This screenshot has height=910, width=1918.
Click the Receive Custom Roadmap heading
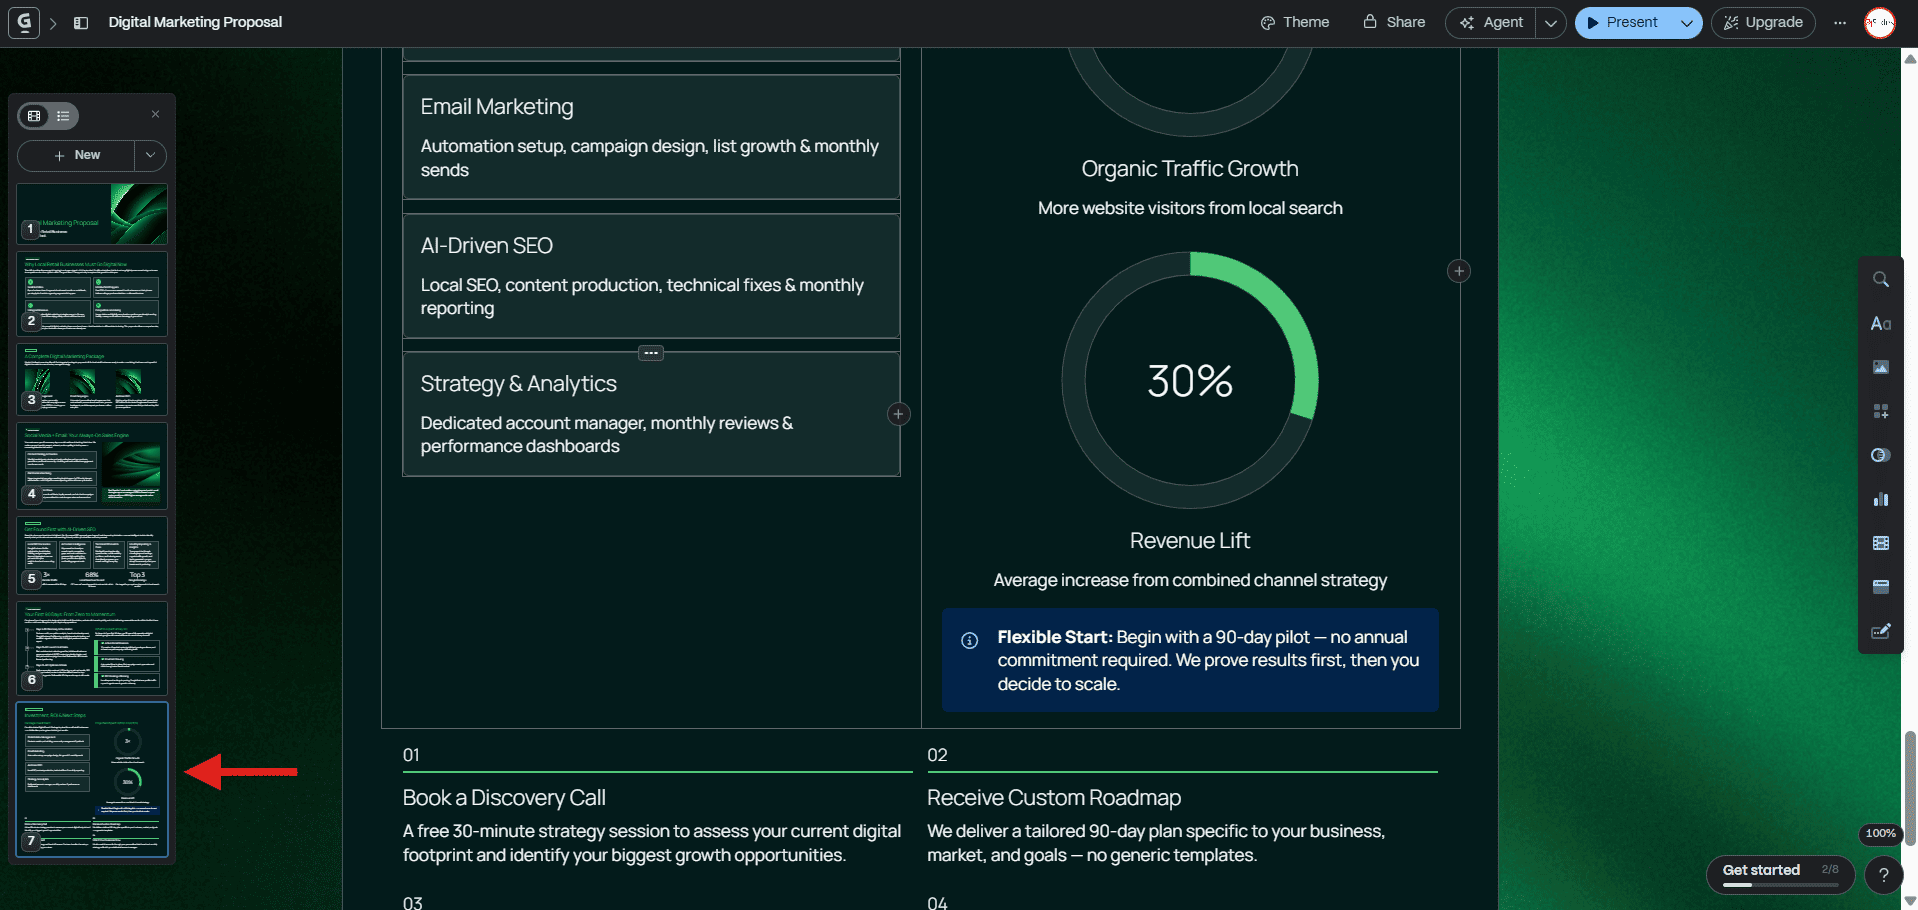[x=1054, y=798]
